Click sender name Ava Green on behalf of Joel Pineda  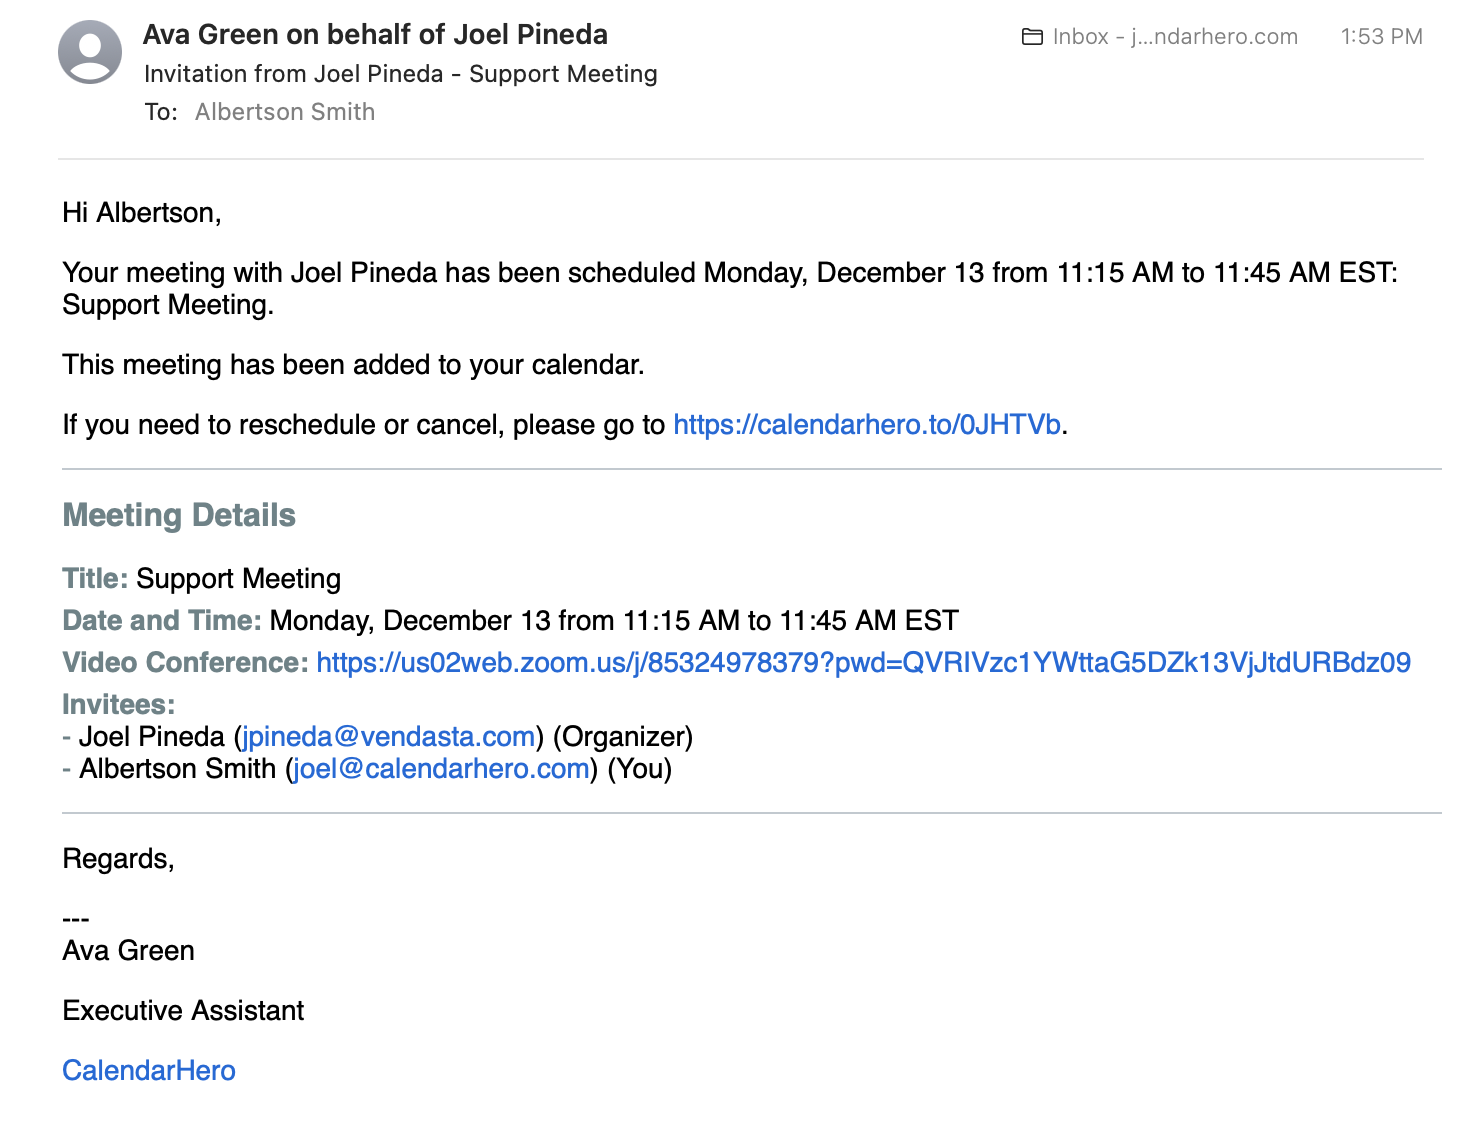point(375,35)
